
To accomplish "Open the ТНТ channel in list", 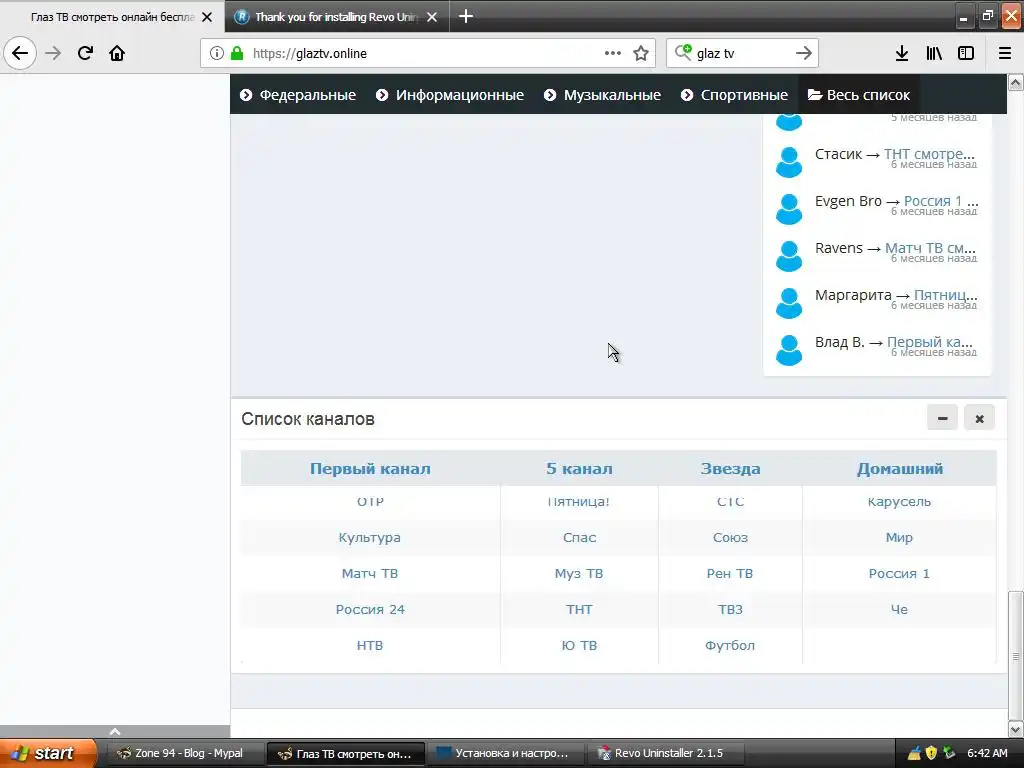I will (579, 609).
